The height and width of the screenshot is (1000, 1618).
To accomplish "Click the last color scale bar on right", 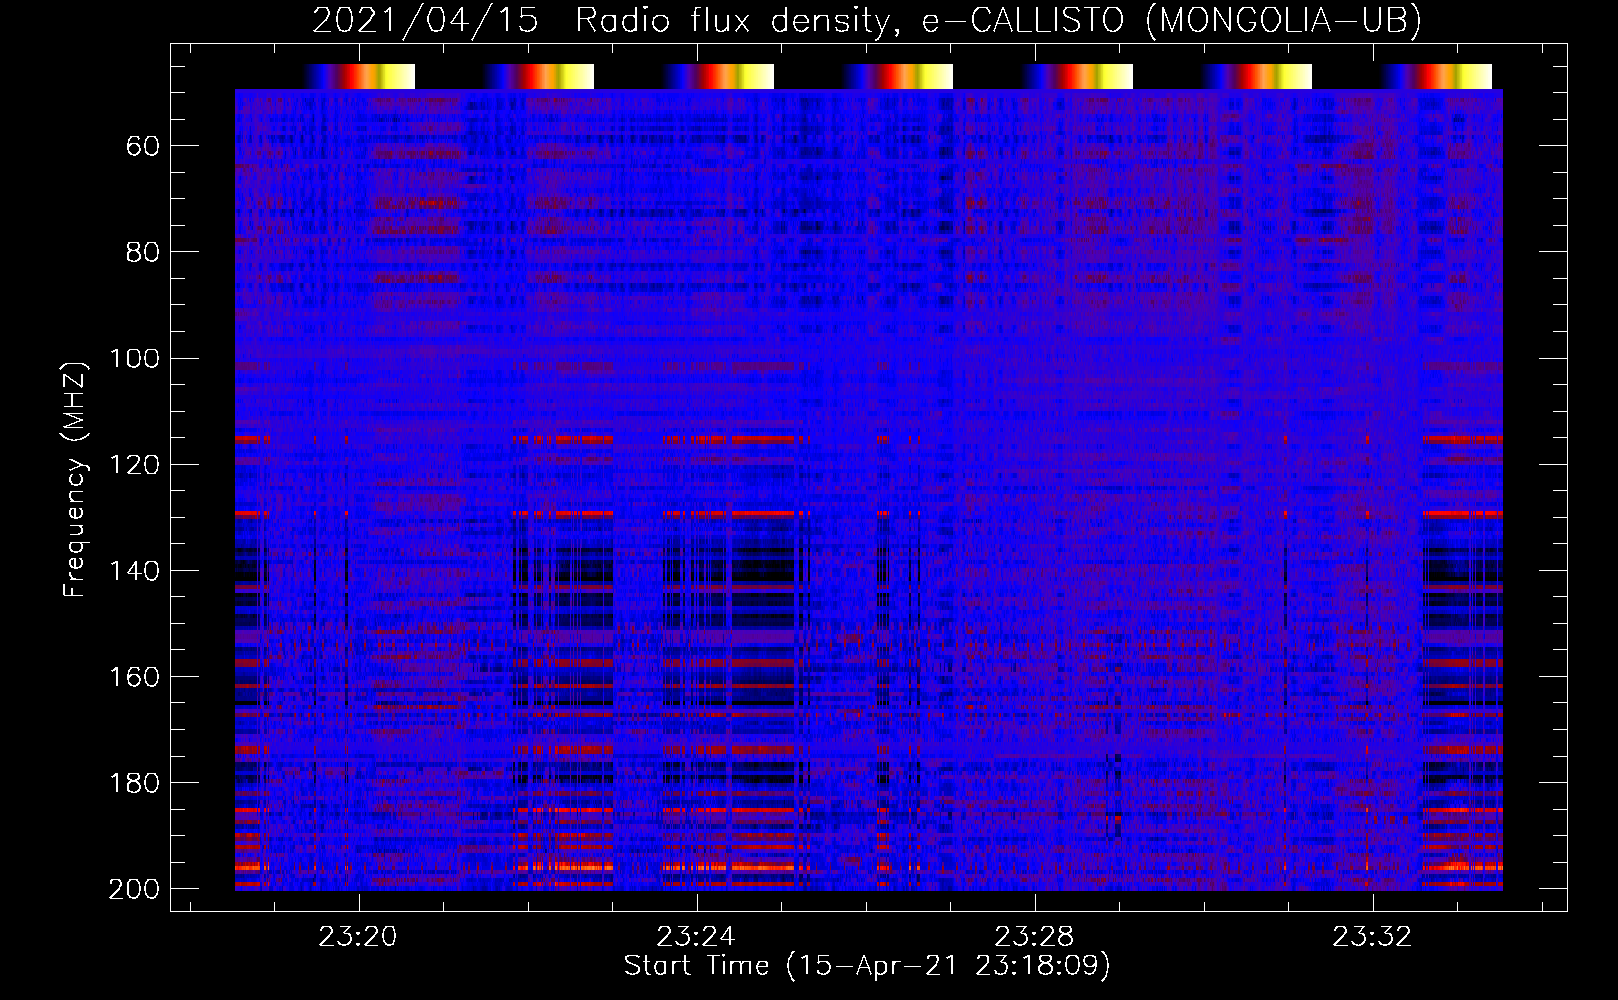I will point(1437,76).
